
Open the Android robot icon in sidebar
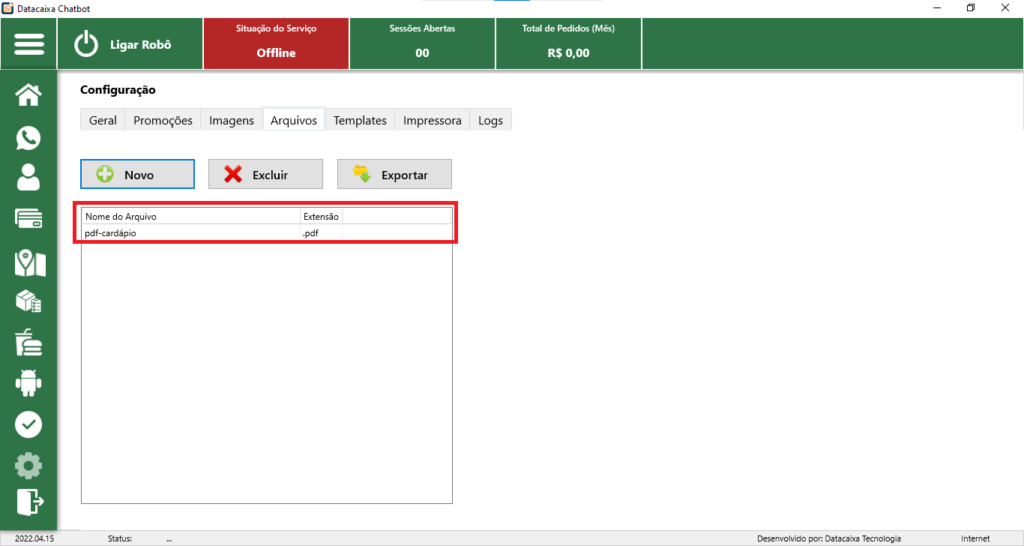pos(29,383)
